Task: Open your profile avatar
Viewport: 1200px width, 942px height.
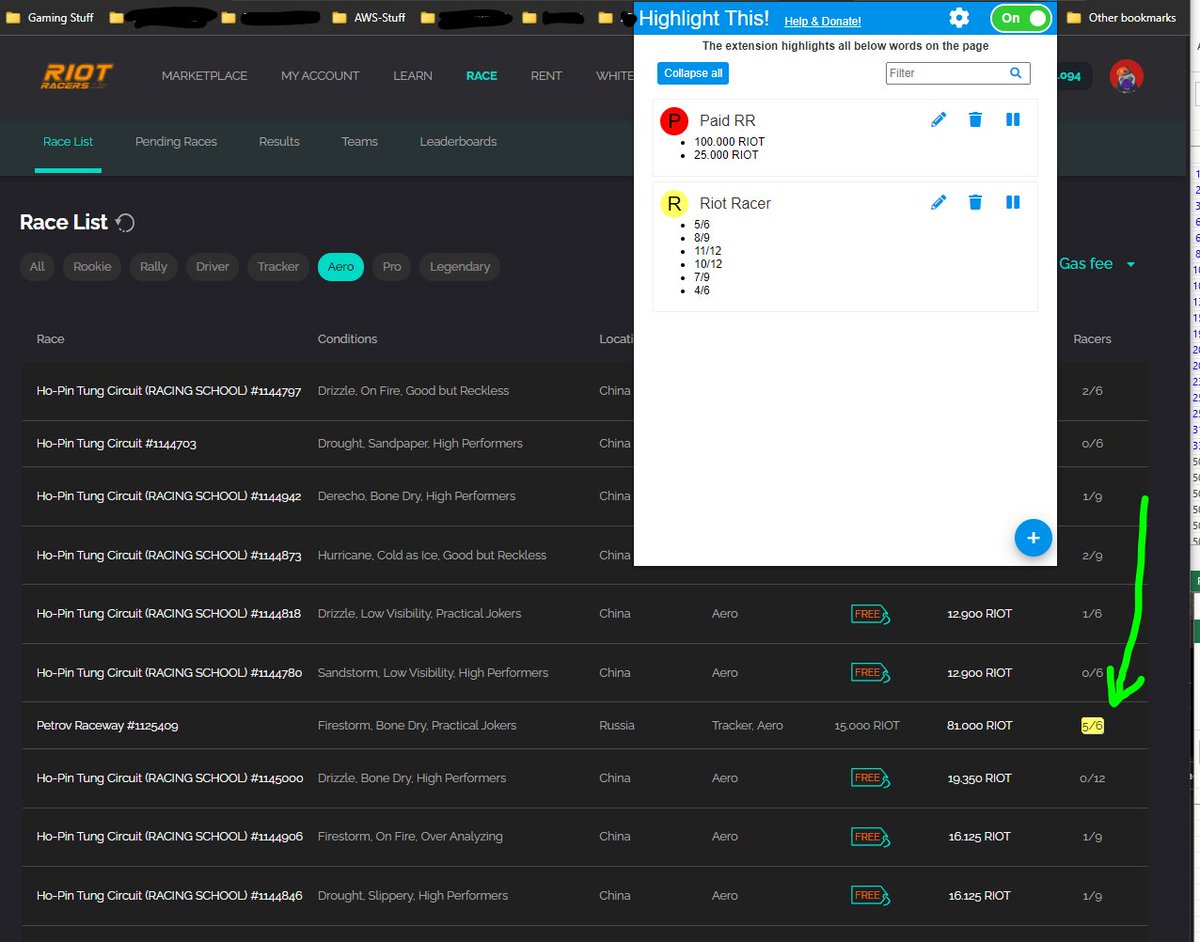Action: [1126, 75]
